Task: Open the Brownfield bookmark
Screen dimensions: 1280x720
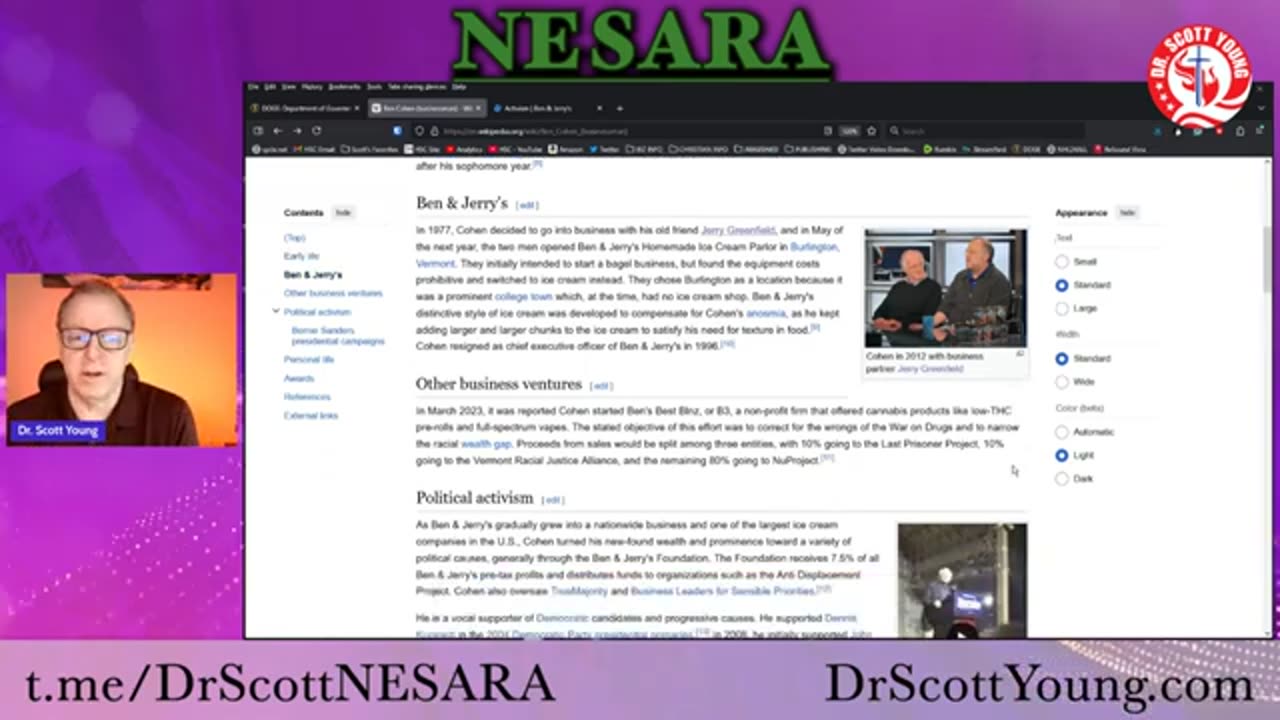Action: click(x=985, y=149)
